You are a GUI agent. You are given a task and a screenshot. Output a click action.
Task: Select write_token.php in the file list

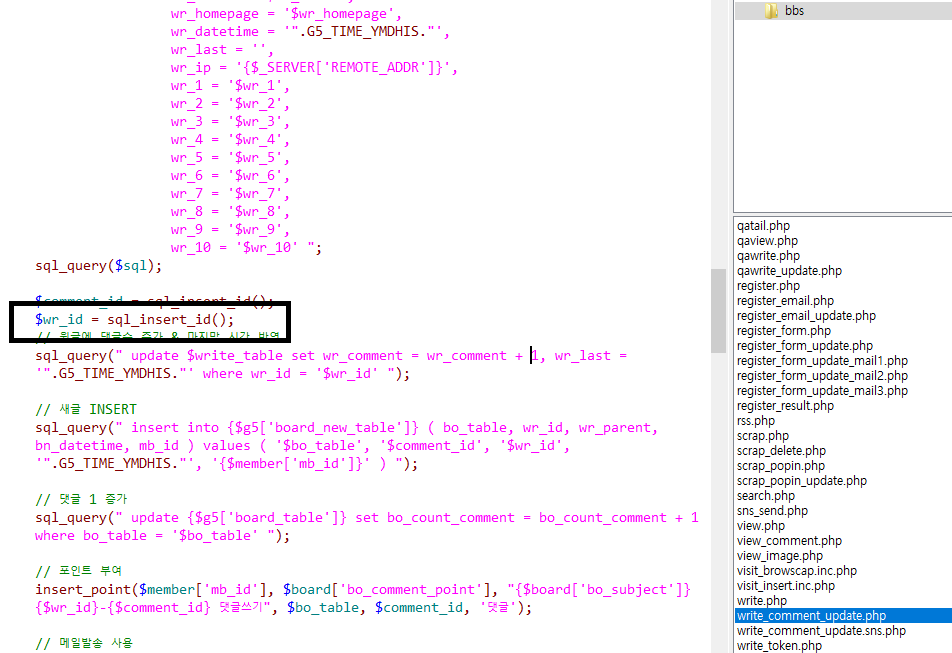[x=779, y=646]
